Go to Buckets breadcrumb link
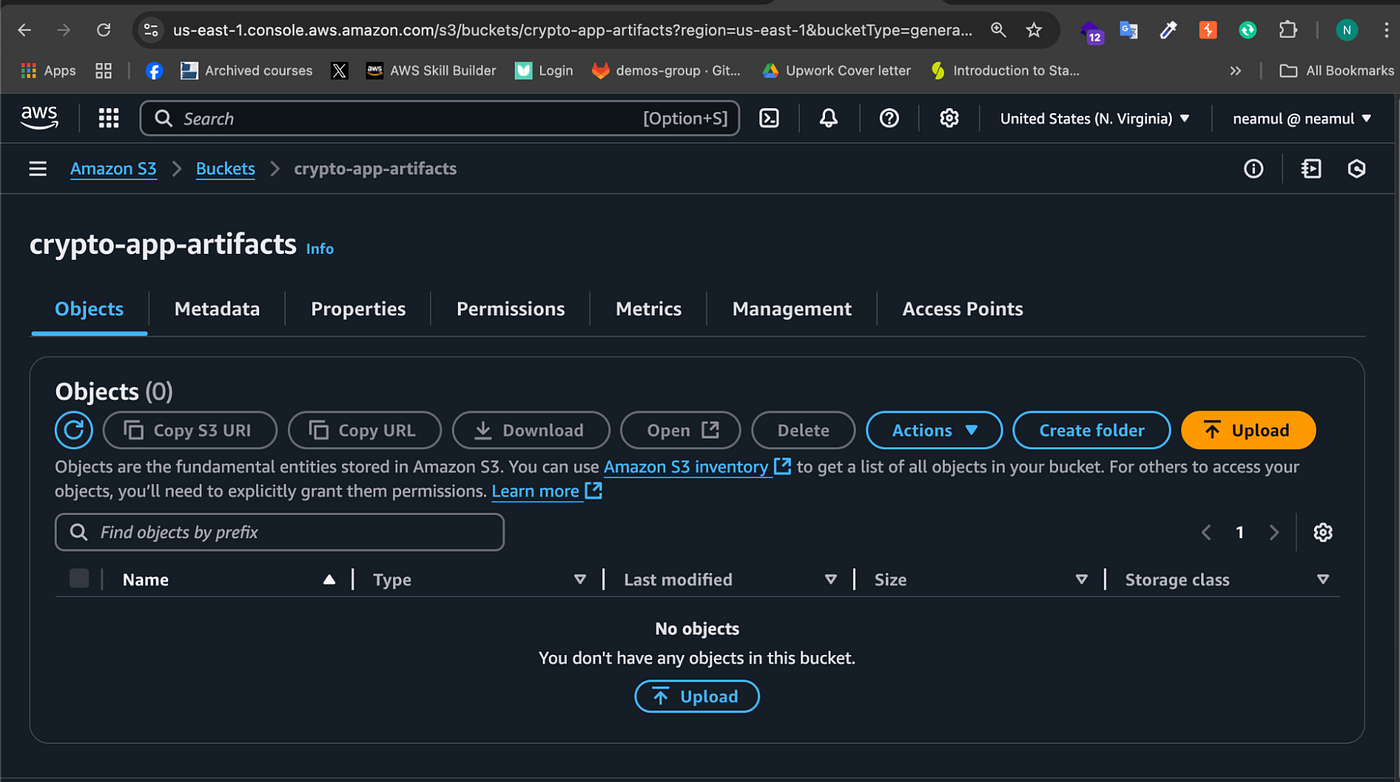The image size is (1400, 782). tap(225, 169)
